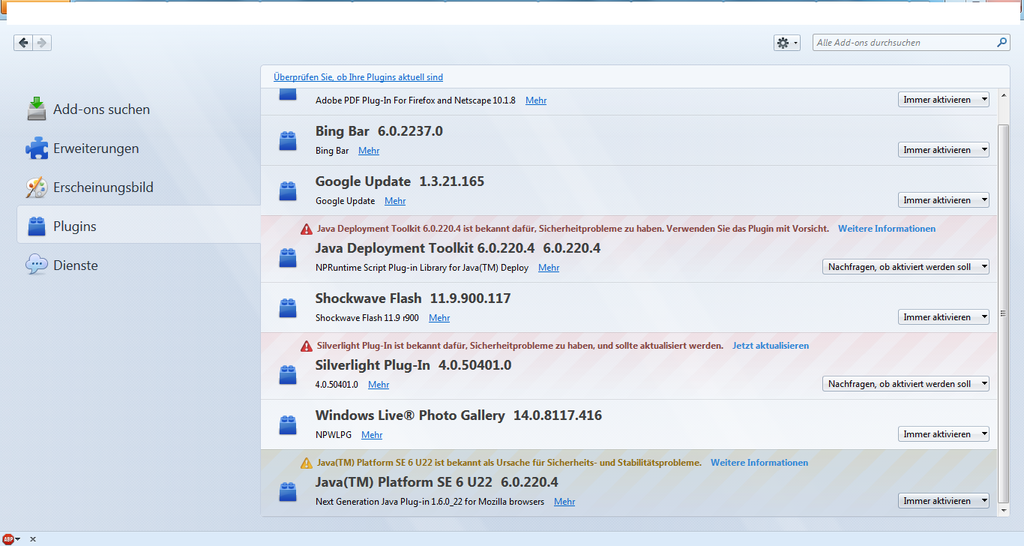Click the Shockwave Flash plugin brick icon
Viewport: 1024px width, 546px height.
click(x=288, y=308)
